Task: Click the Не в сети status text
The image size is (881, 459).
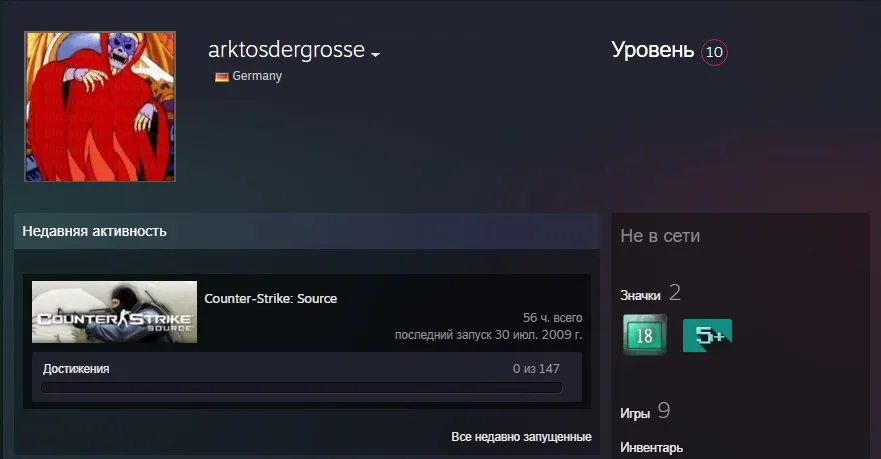Action: [660, 235]
